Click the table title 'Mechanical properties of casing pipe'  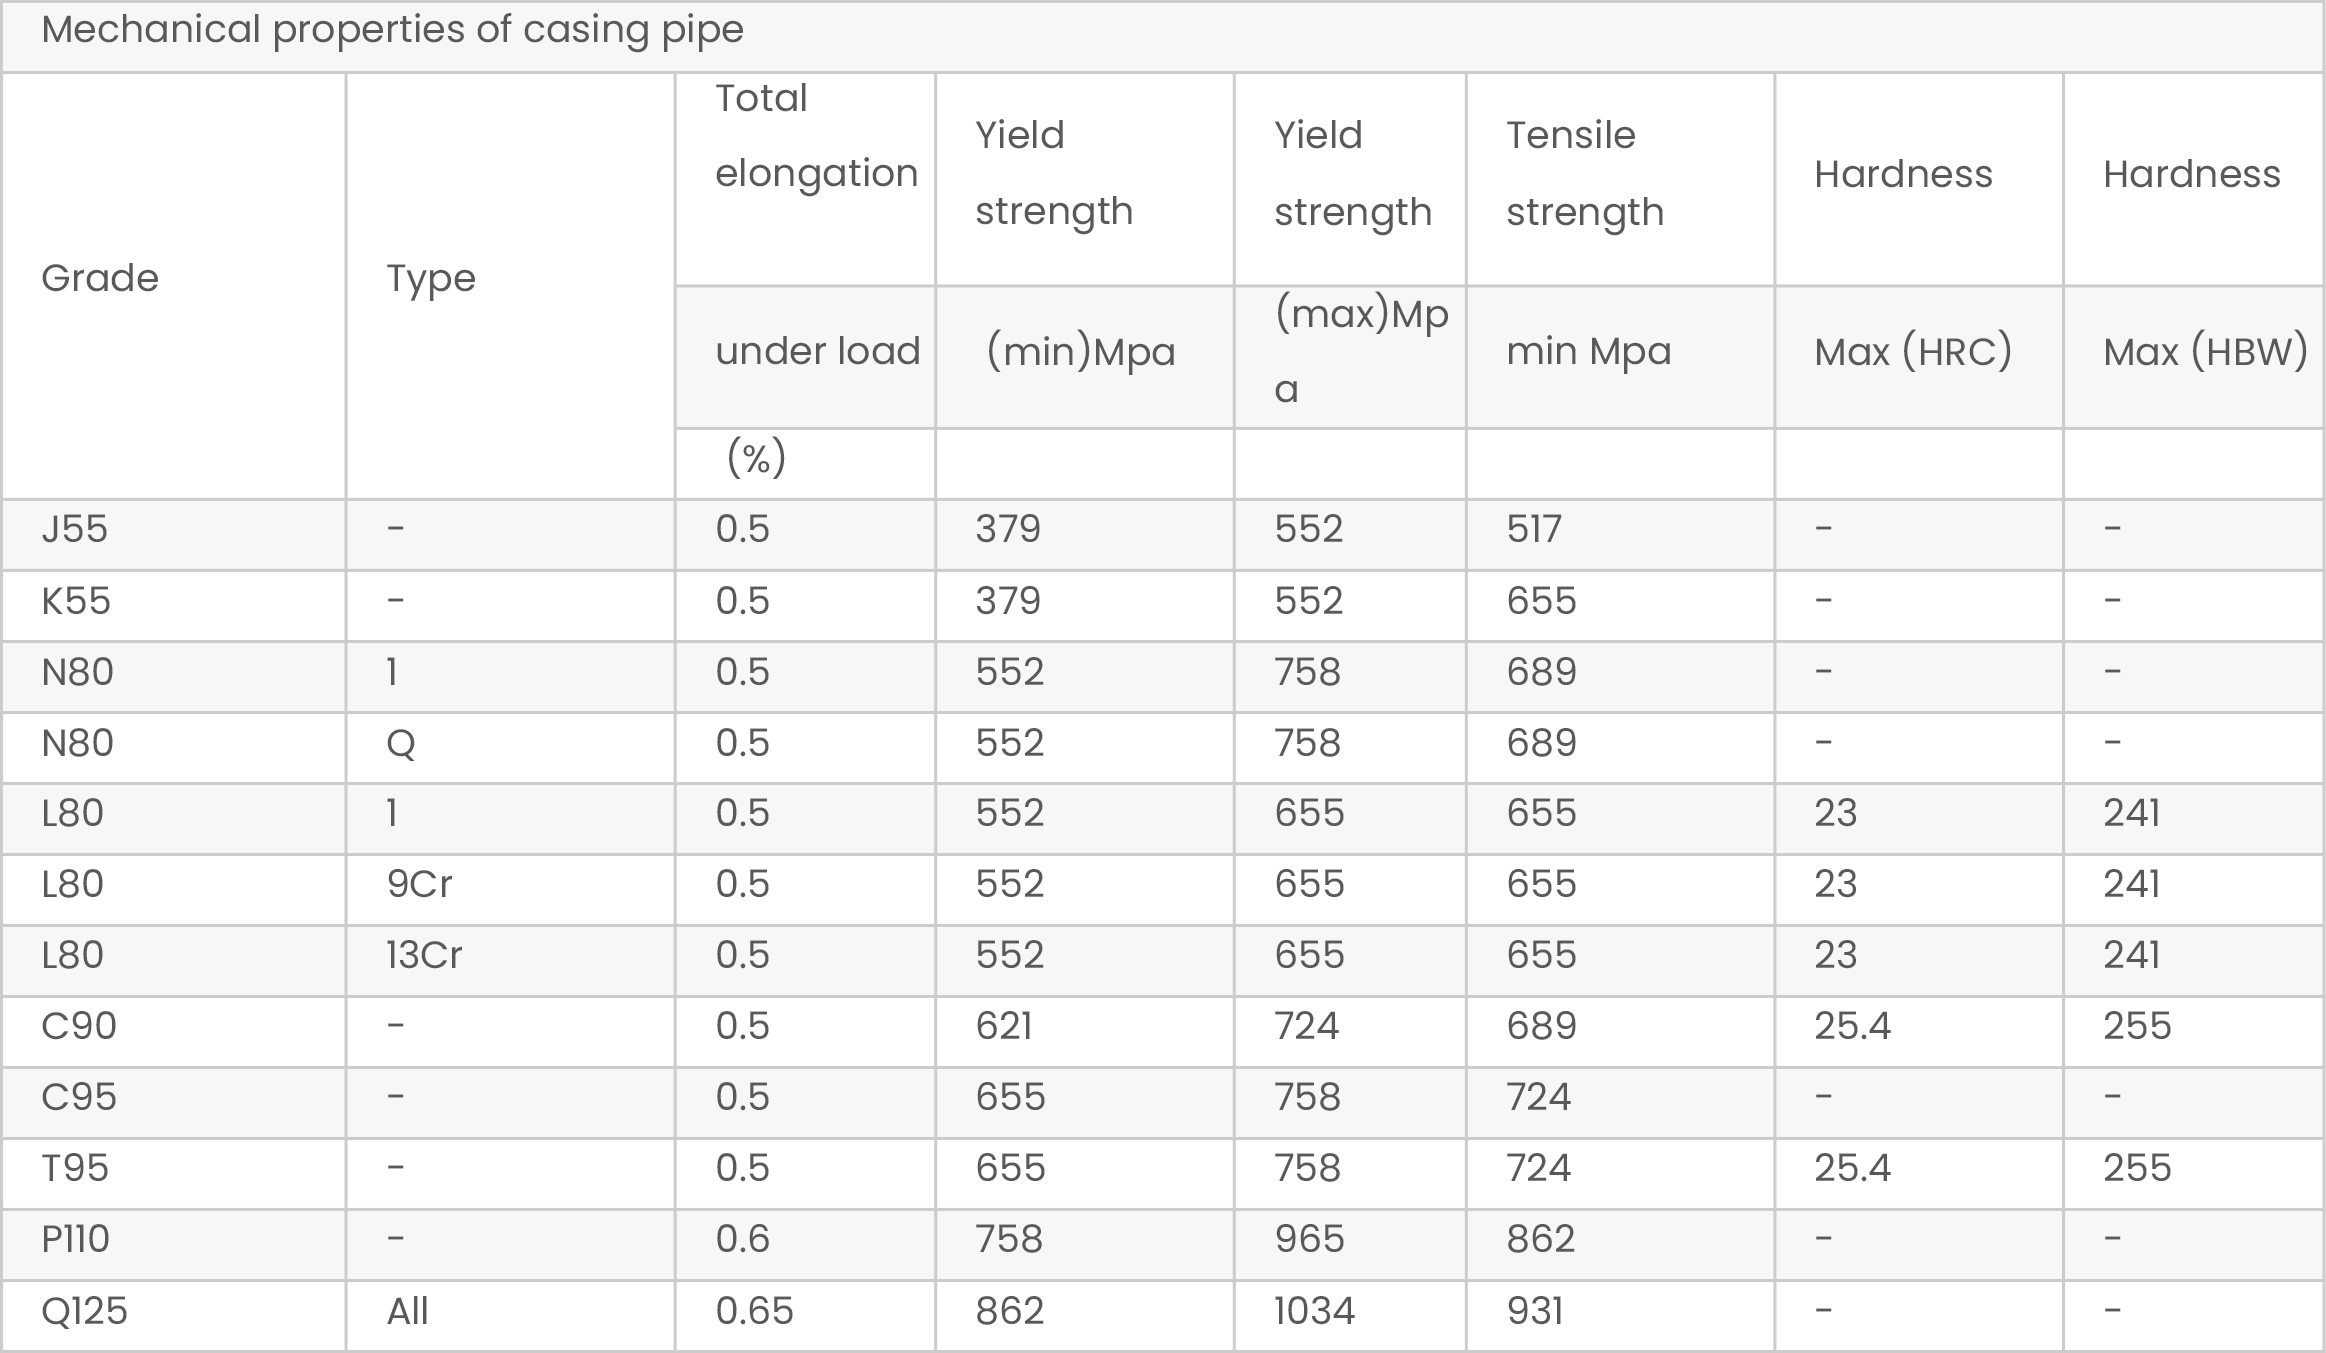pyautogui.click(x=392, y=30)
